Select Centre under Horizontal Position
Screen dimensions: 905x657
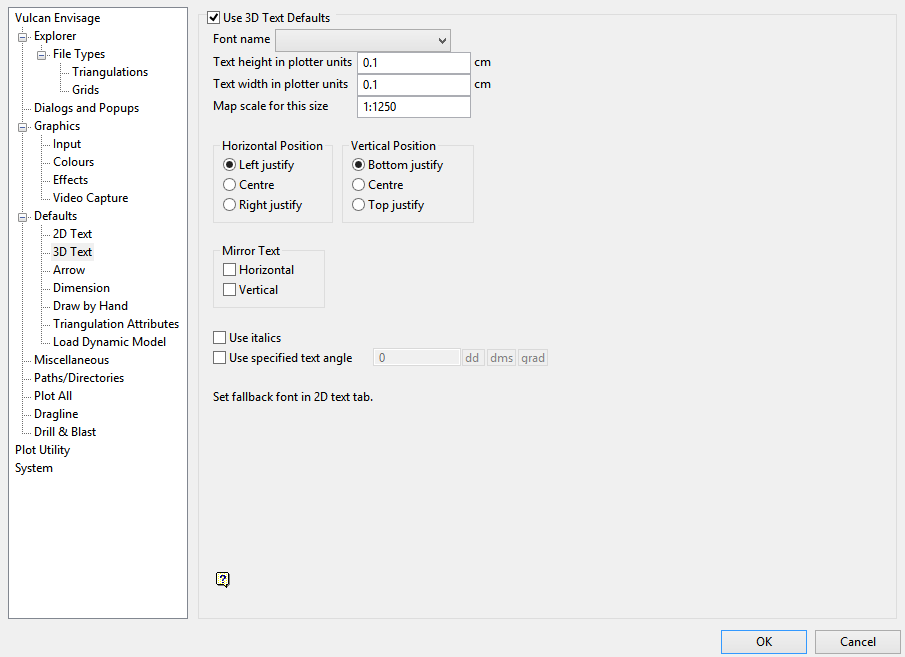pos(230,185)
